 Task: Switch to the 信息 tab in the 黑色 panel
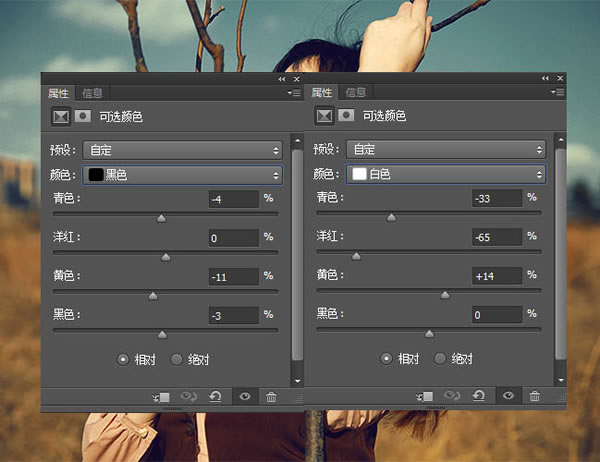(x=92, y=92)
